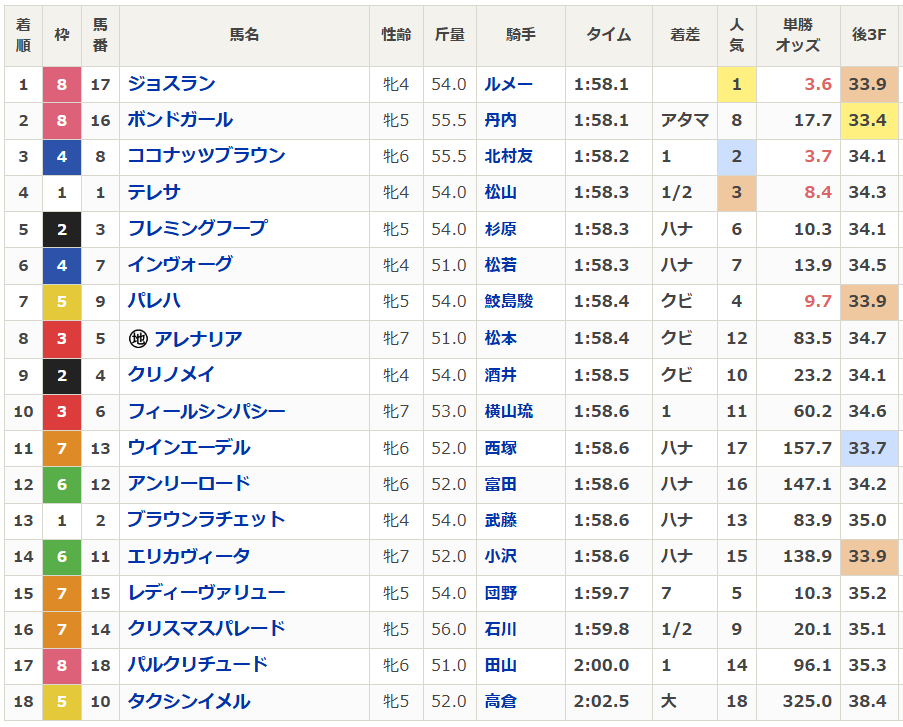Viewport: 903px width, 727px height.
Task: Click yellow 33.4 last-3F cell
Action: [x=869, y=120]
